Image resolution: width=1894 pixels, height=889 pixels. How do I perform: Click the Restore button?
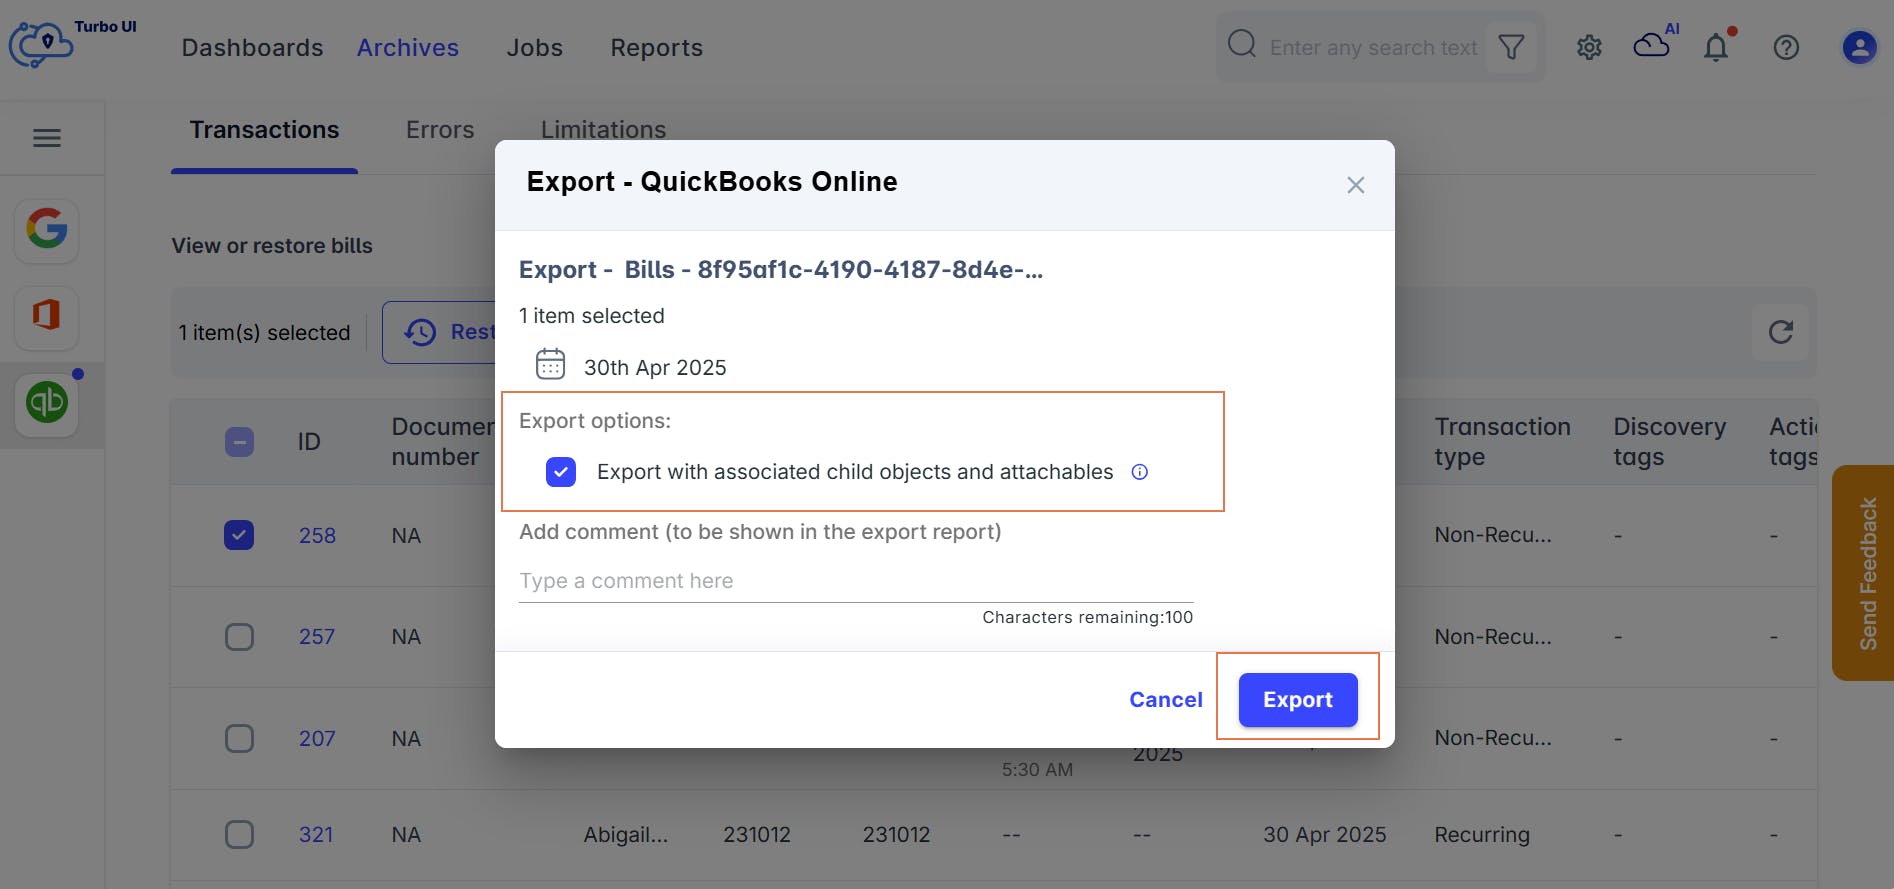click(439, 332)
